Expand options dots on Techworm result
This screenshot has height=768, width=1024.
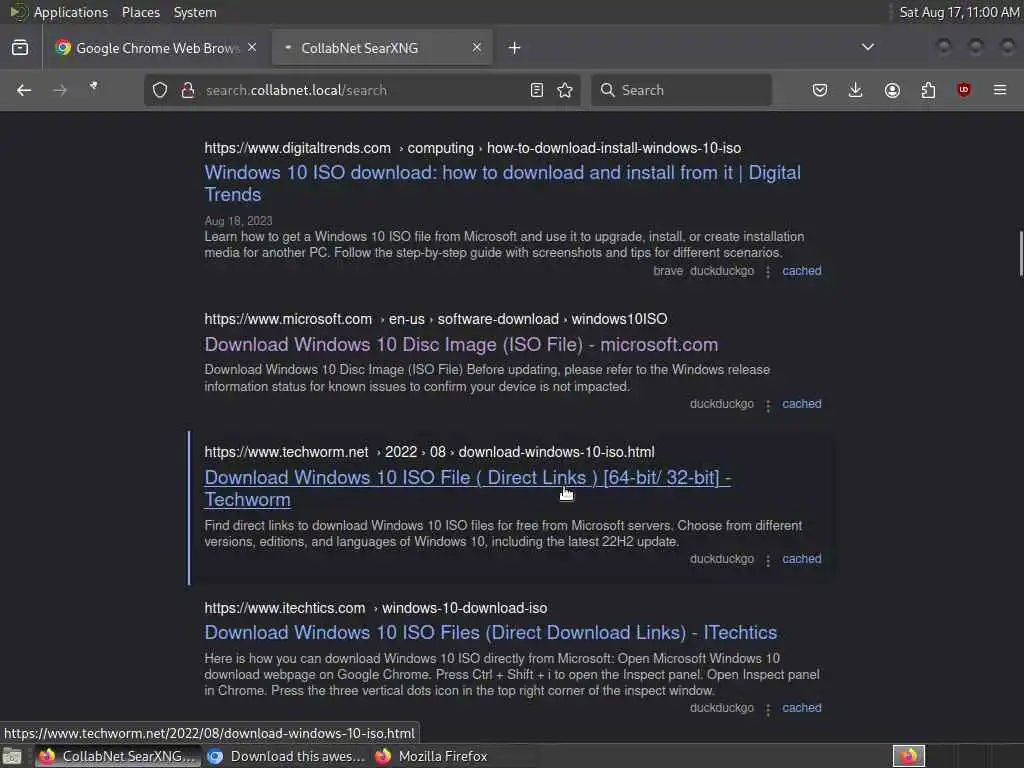point(768,560)
